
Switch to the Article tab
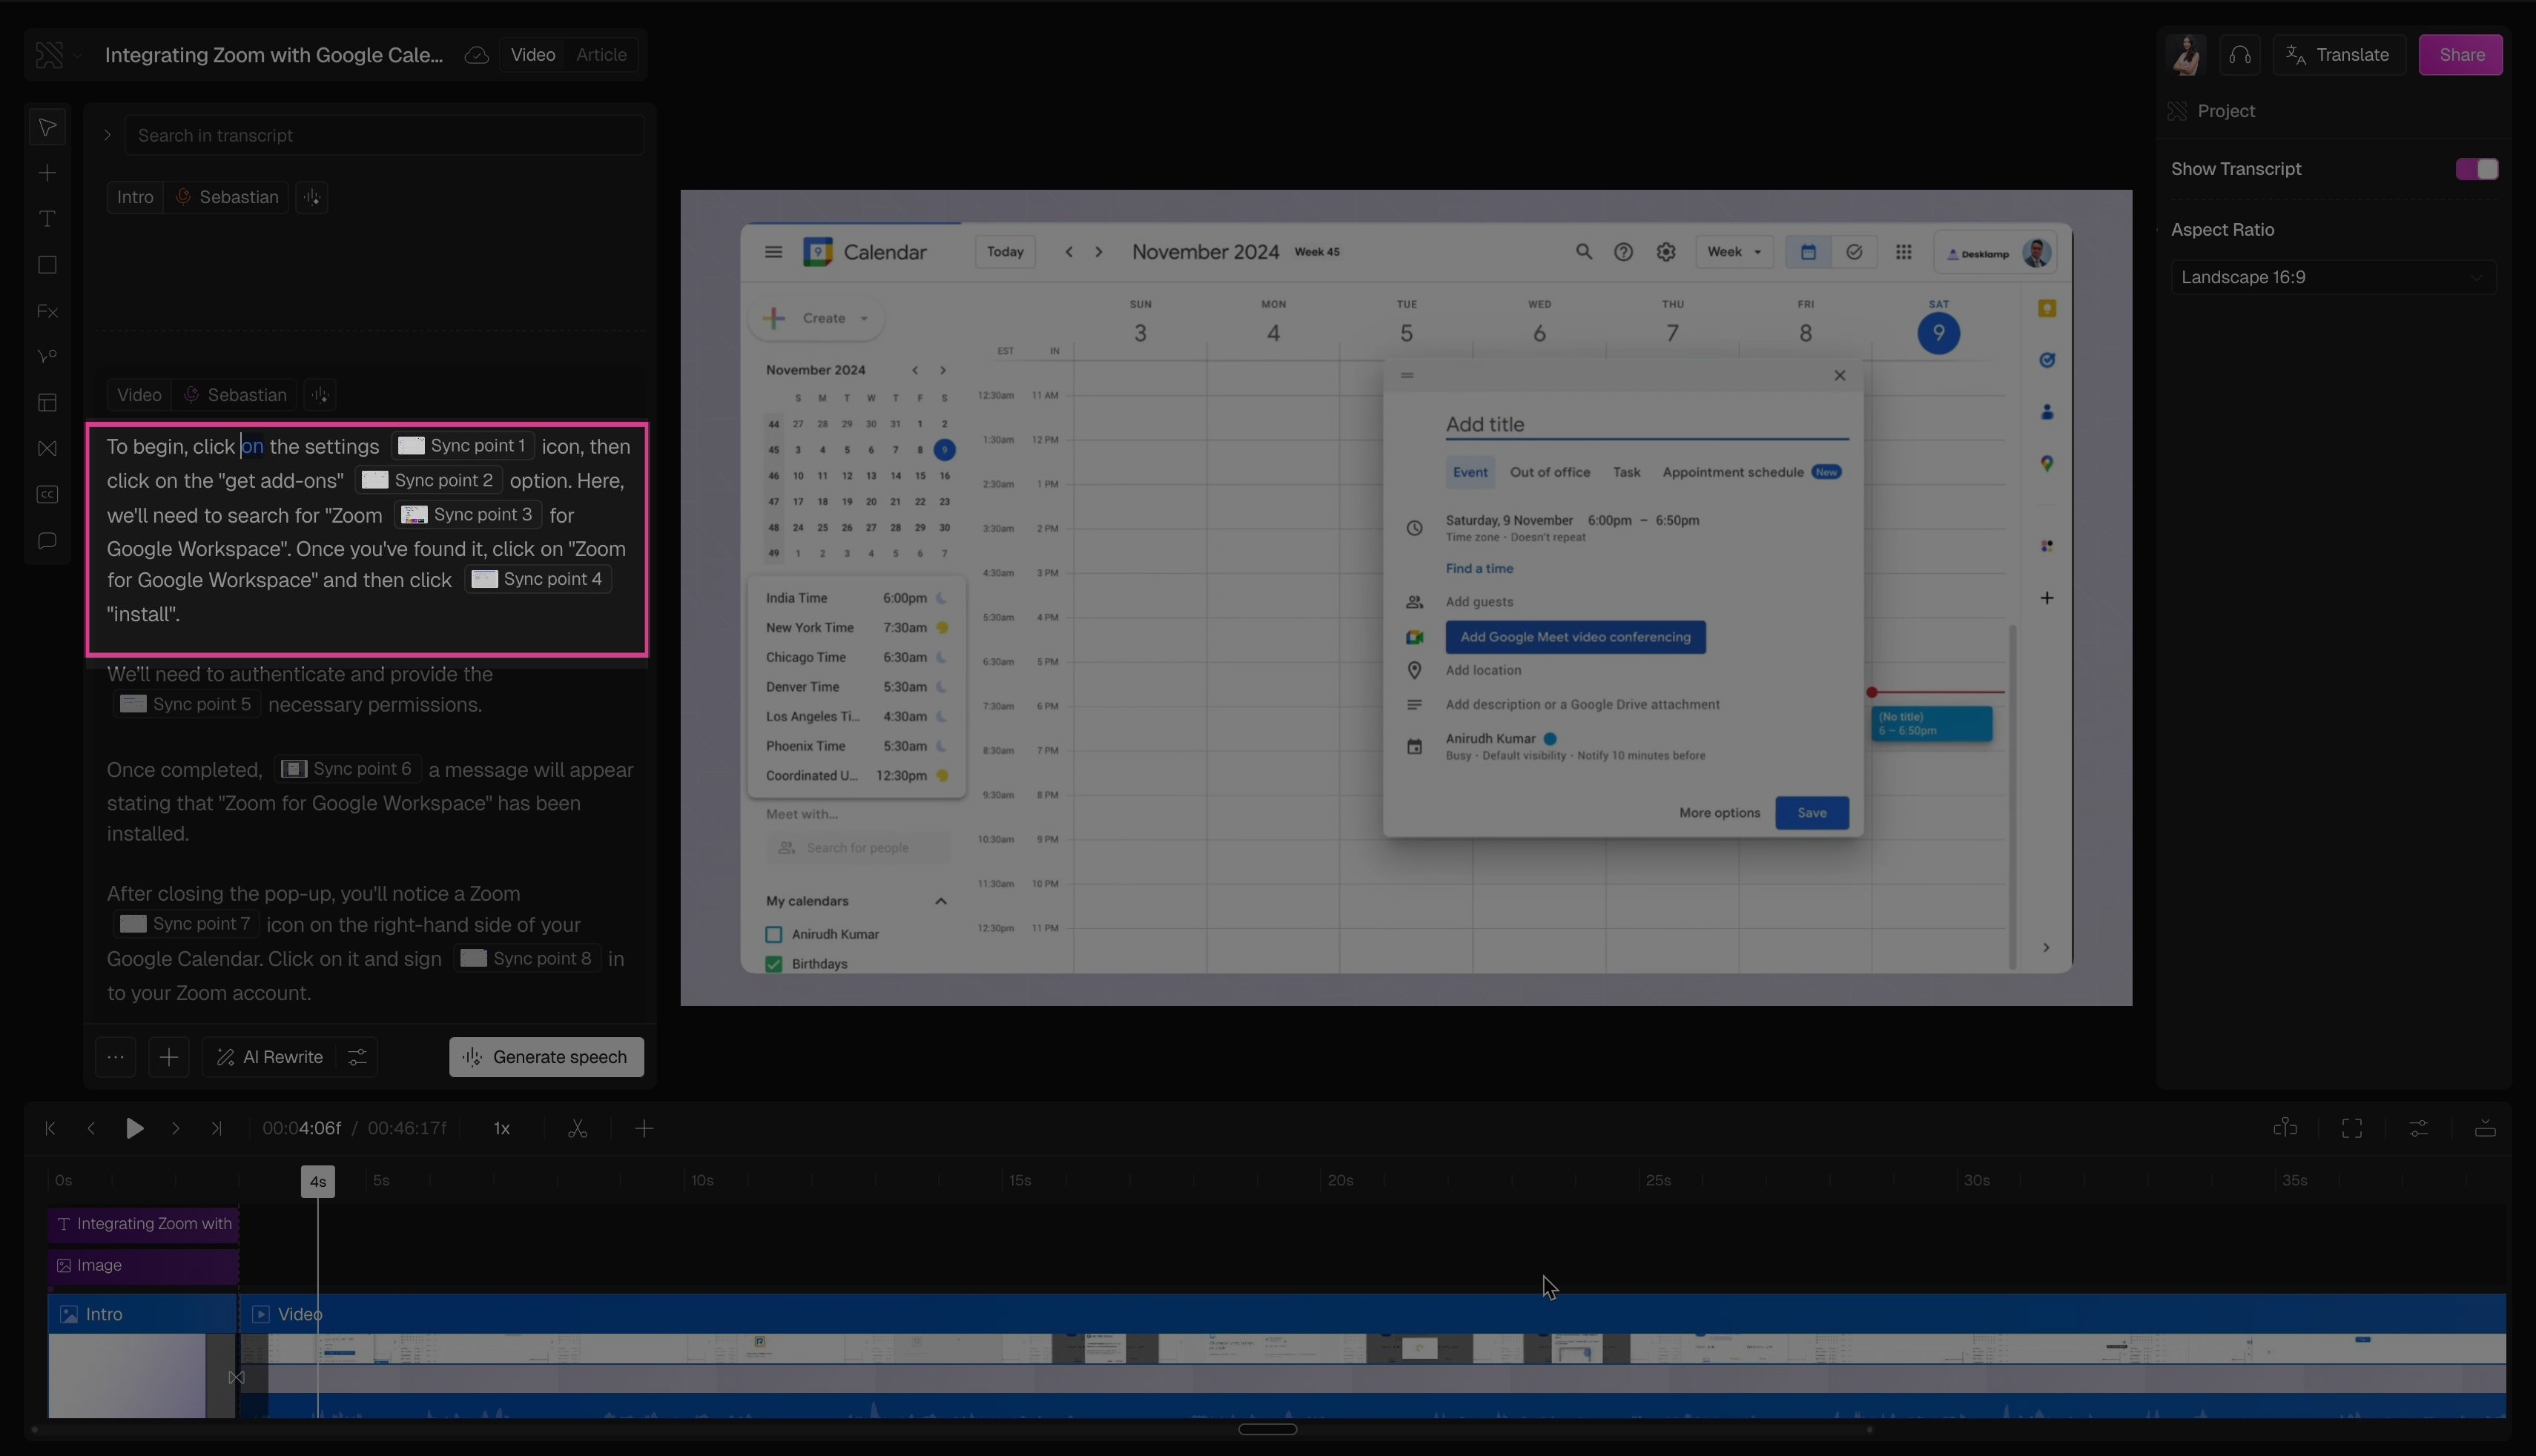[x=601, y=55]
